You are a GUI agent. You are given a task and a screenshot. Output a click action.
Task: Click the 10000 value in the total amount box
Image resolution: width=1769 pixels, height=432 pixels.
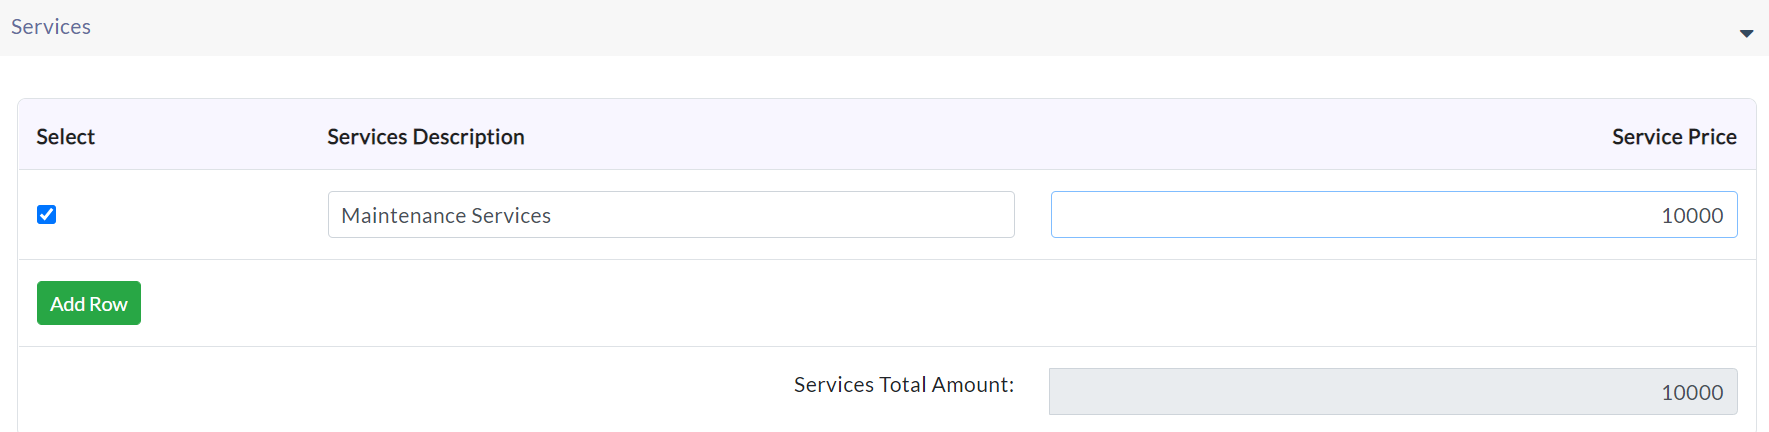tap(1692, 393)
